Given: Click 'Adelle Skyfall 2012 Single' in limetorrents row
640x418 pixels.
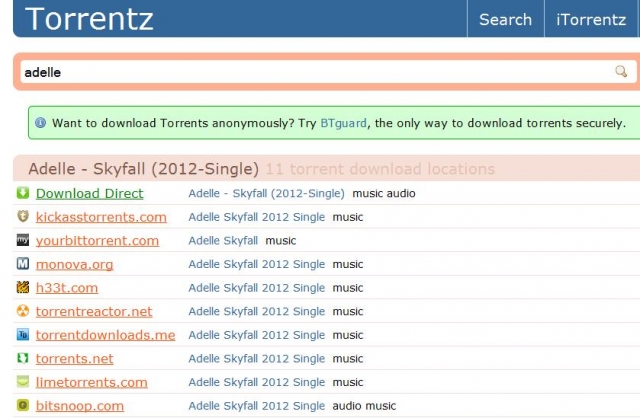Looking at the screenshot, I should (256, 382).
